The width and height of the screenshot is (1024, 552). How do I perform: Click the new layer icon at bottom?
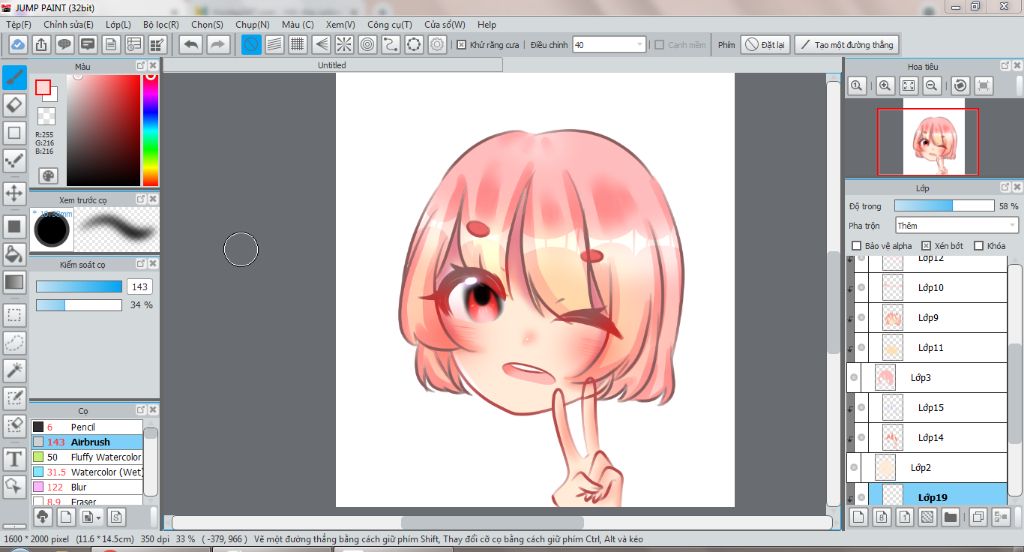click(x=859, y=517)
